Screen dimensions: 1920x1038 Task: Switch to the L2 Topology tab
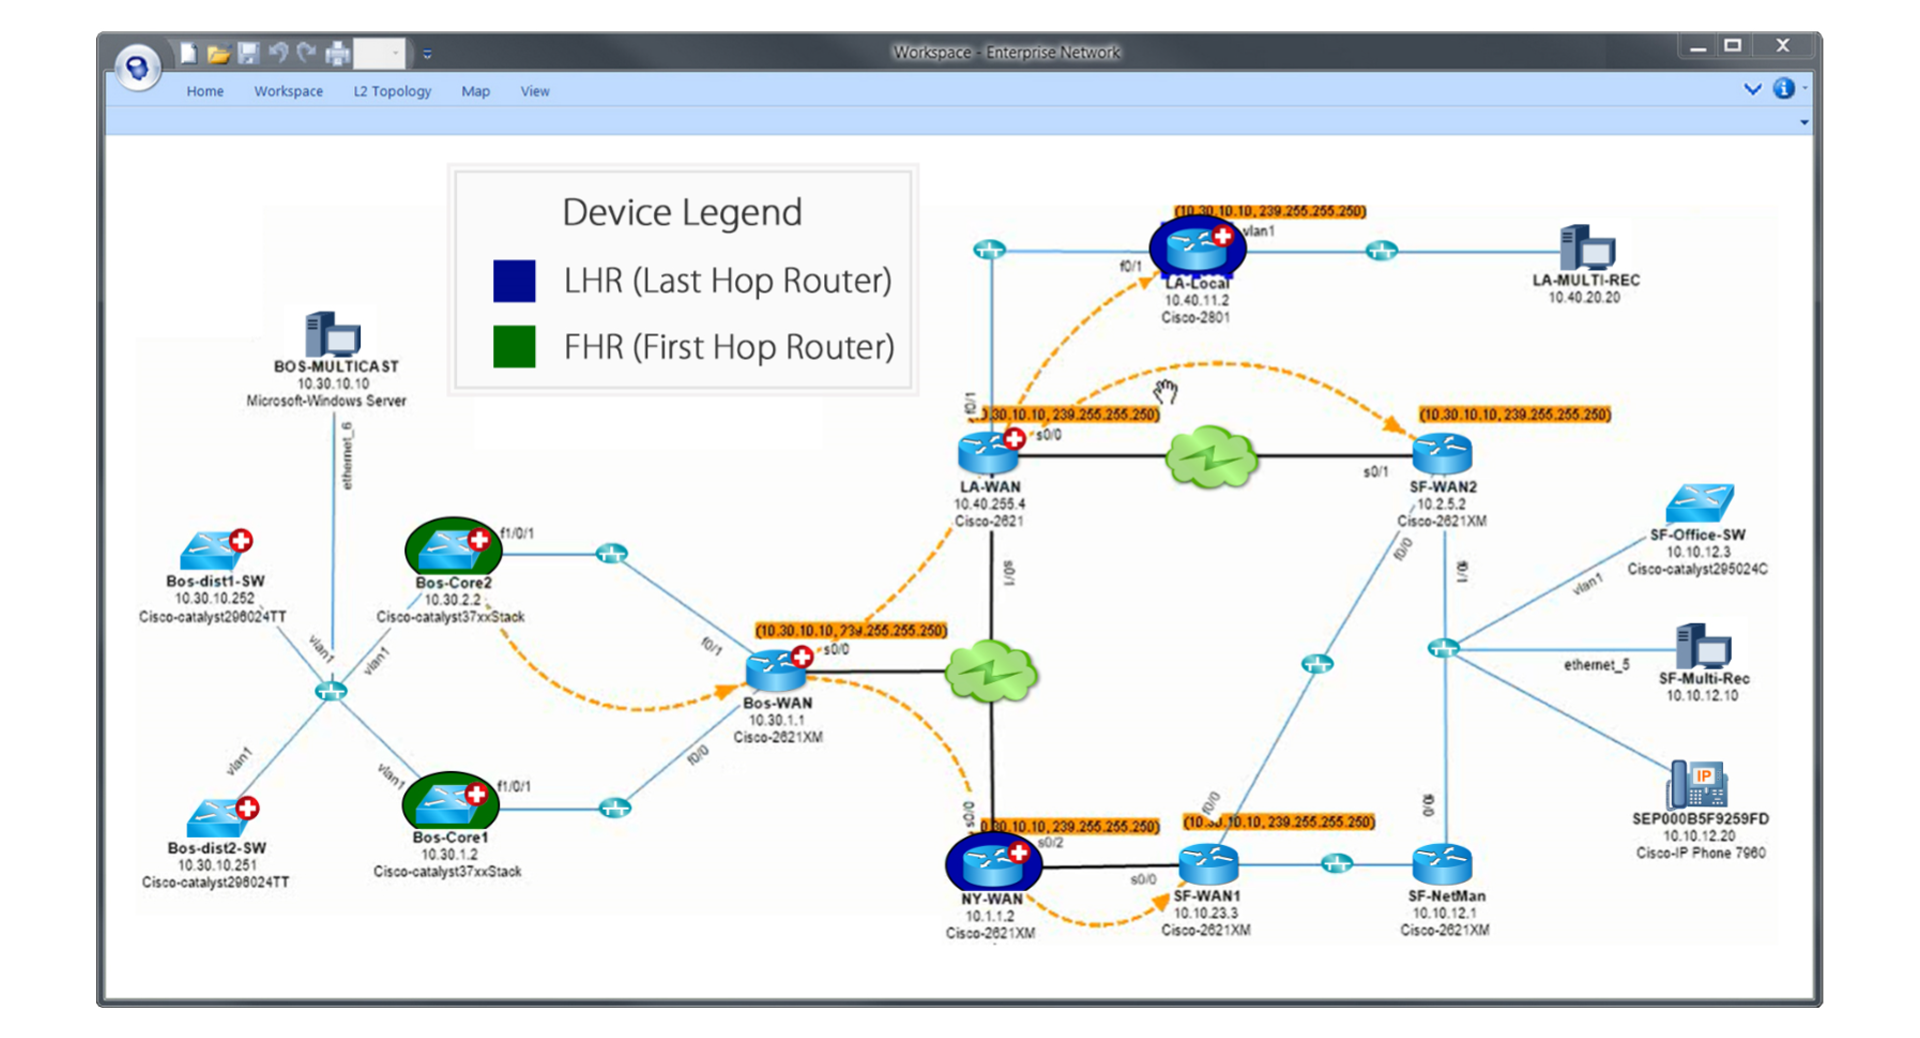[392, 91]
